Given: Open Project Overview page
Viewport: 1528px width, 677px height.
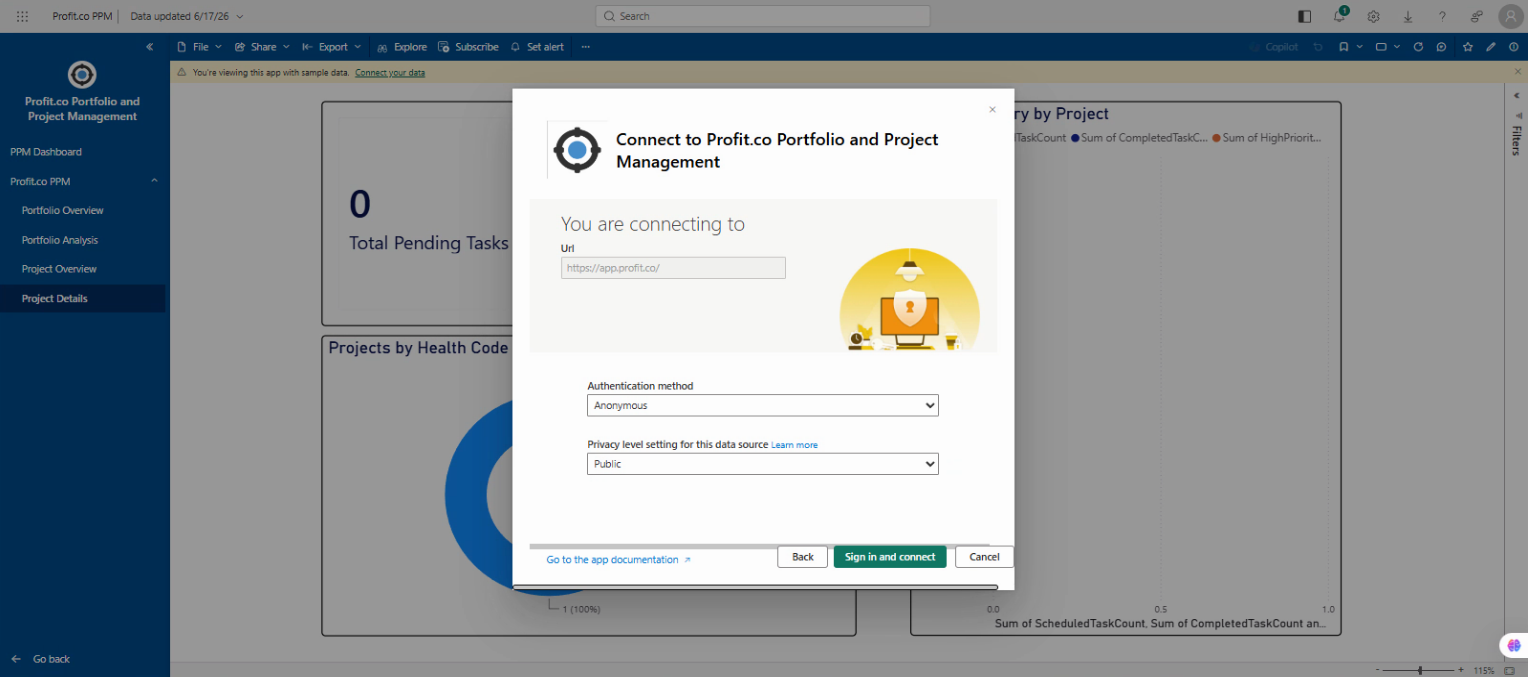Looking at the screenshot, I should click(x=59, y=269).
